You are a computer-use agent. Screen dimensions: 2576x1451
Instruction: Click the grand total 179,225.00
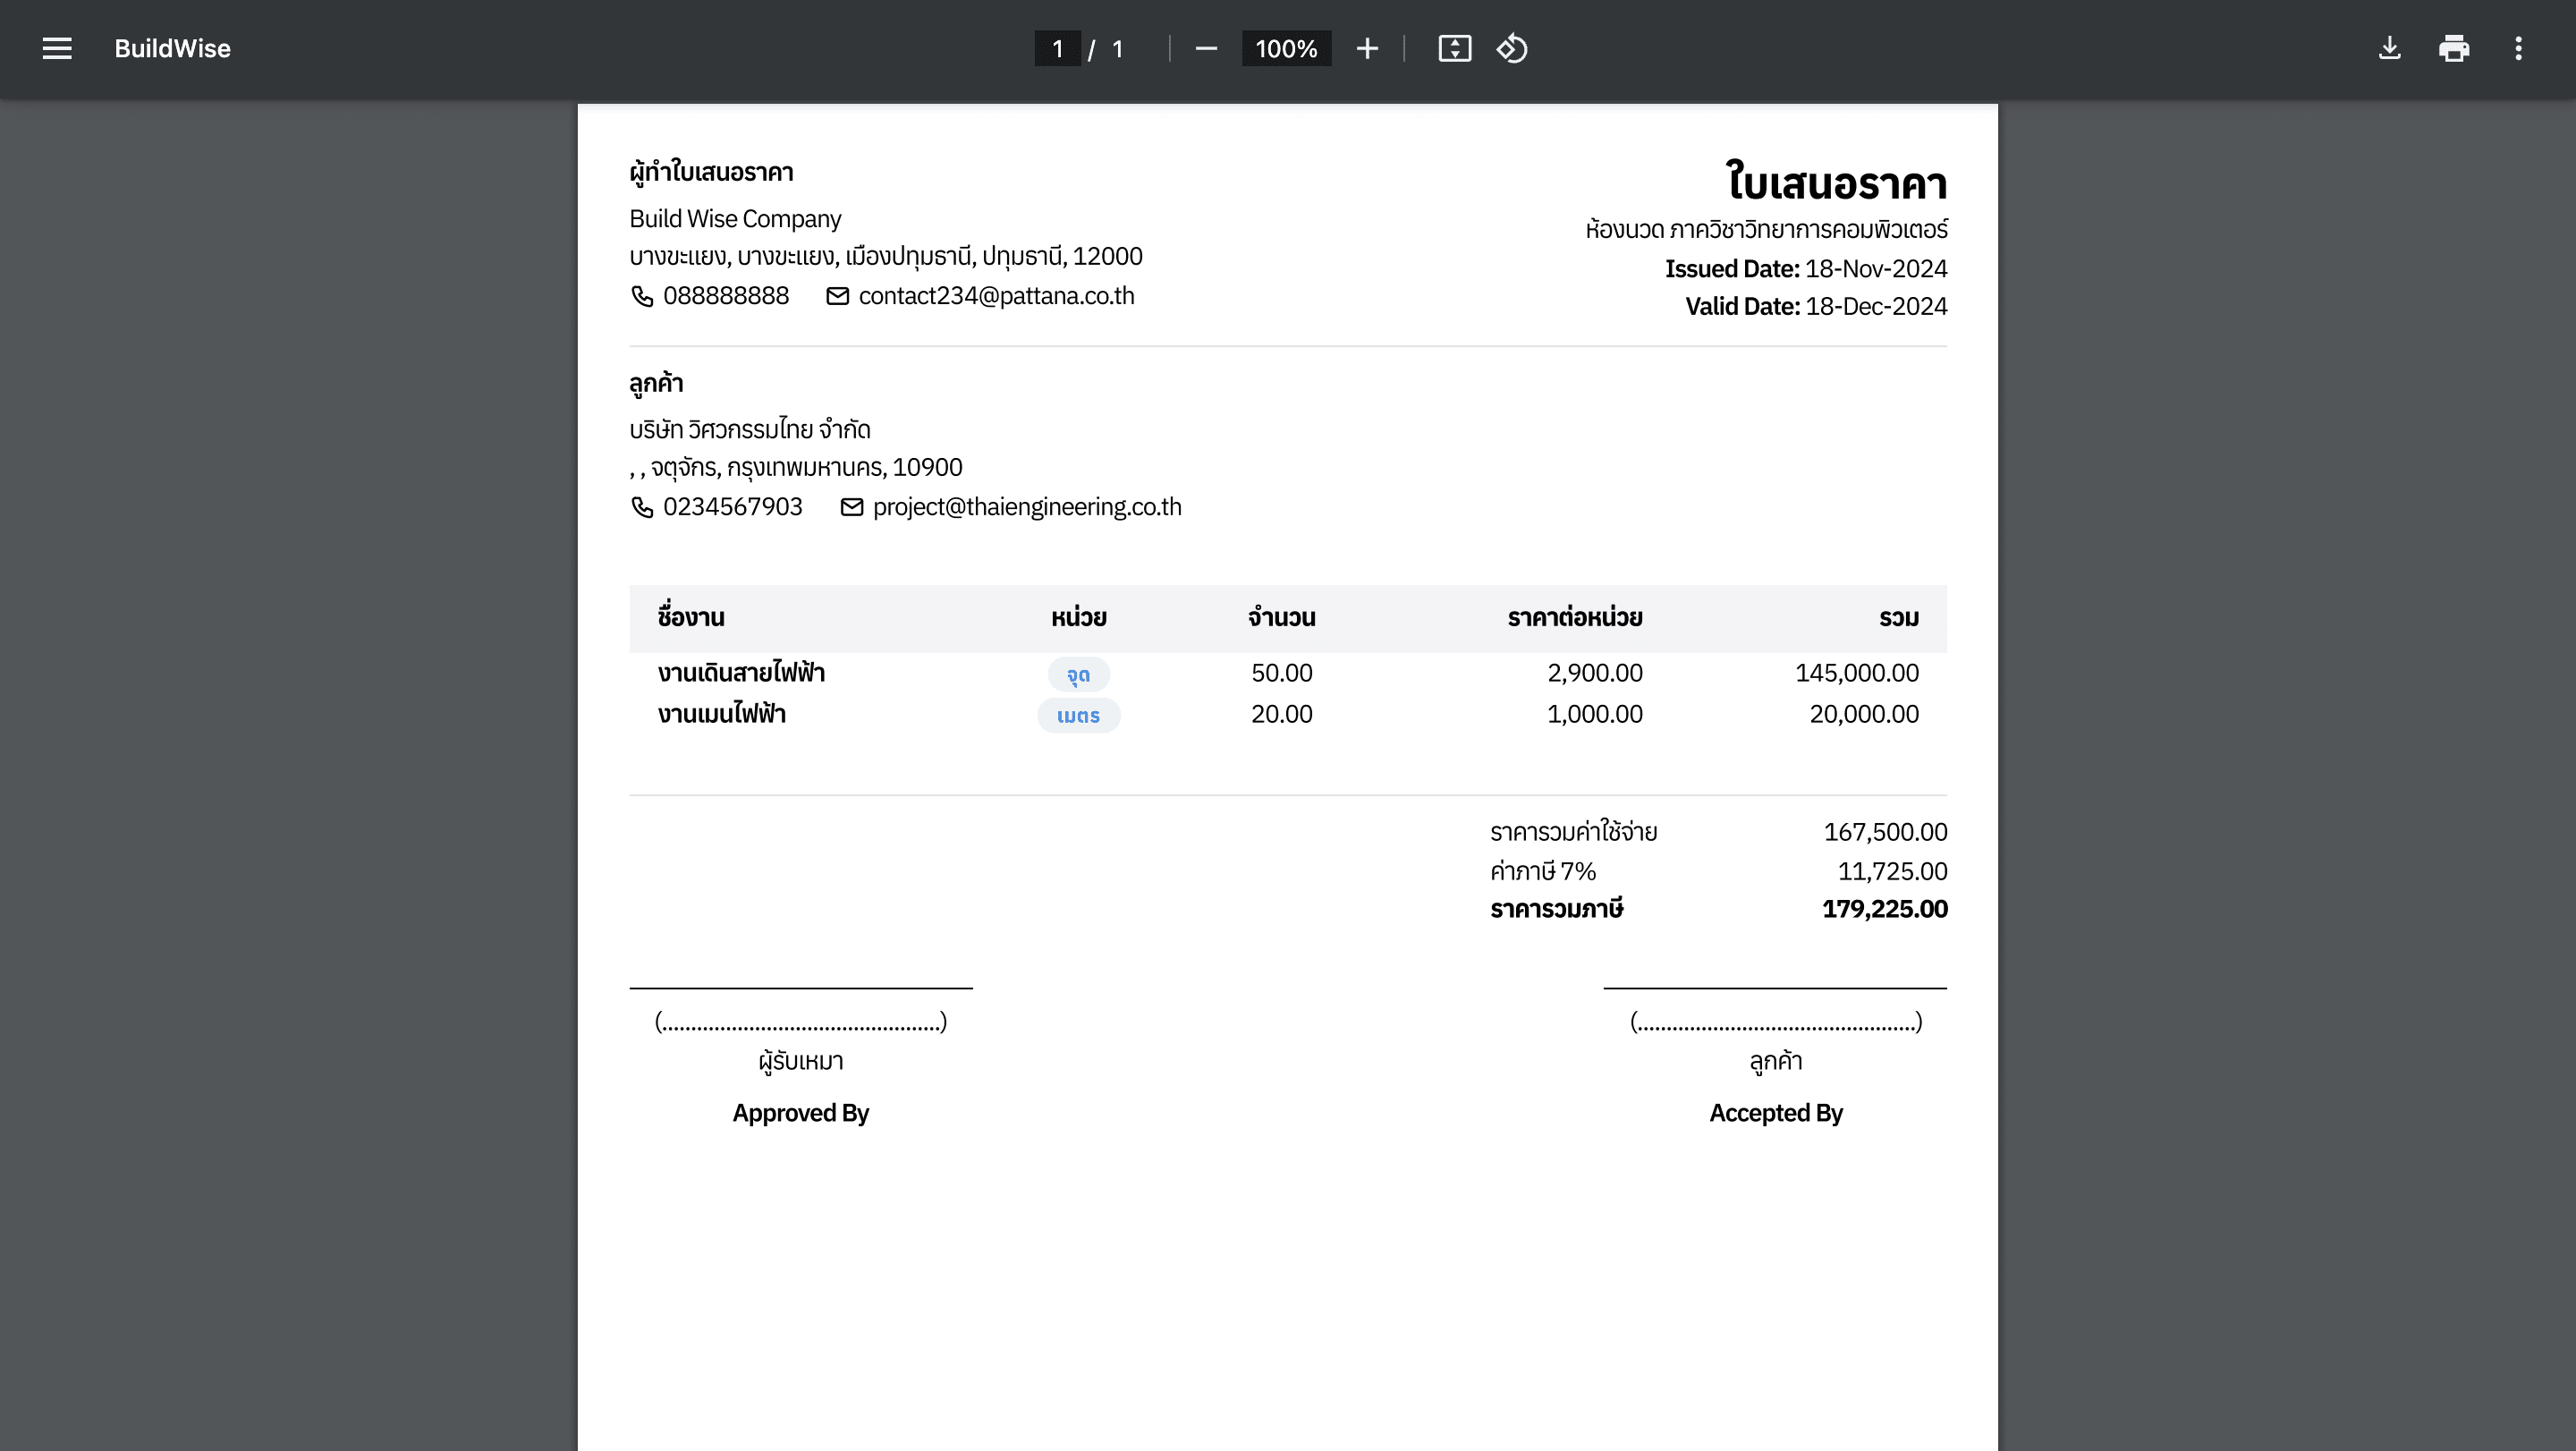tap(1884, 909)
